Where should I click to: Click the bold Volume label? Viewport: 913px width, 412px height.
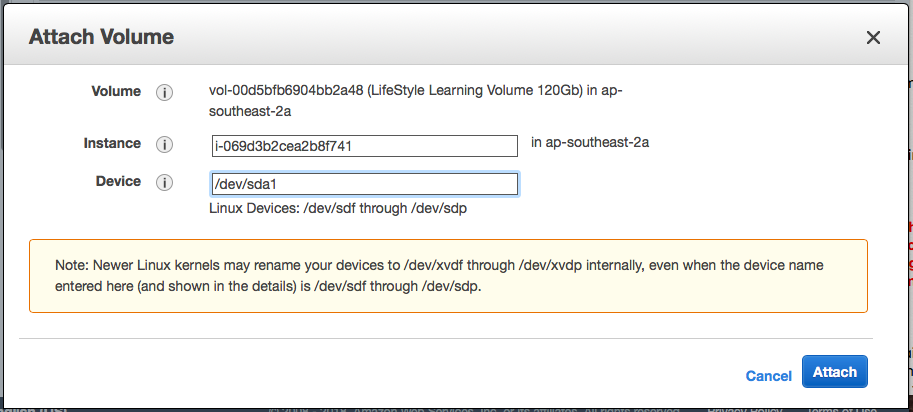116,91
